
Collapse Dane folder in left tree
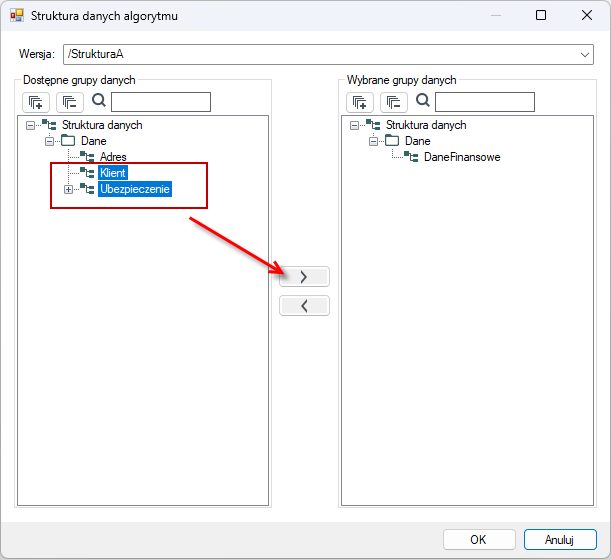point(49,141)
